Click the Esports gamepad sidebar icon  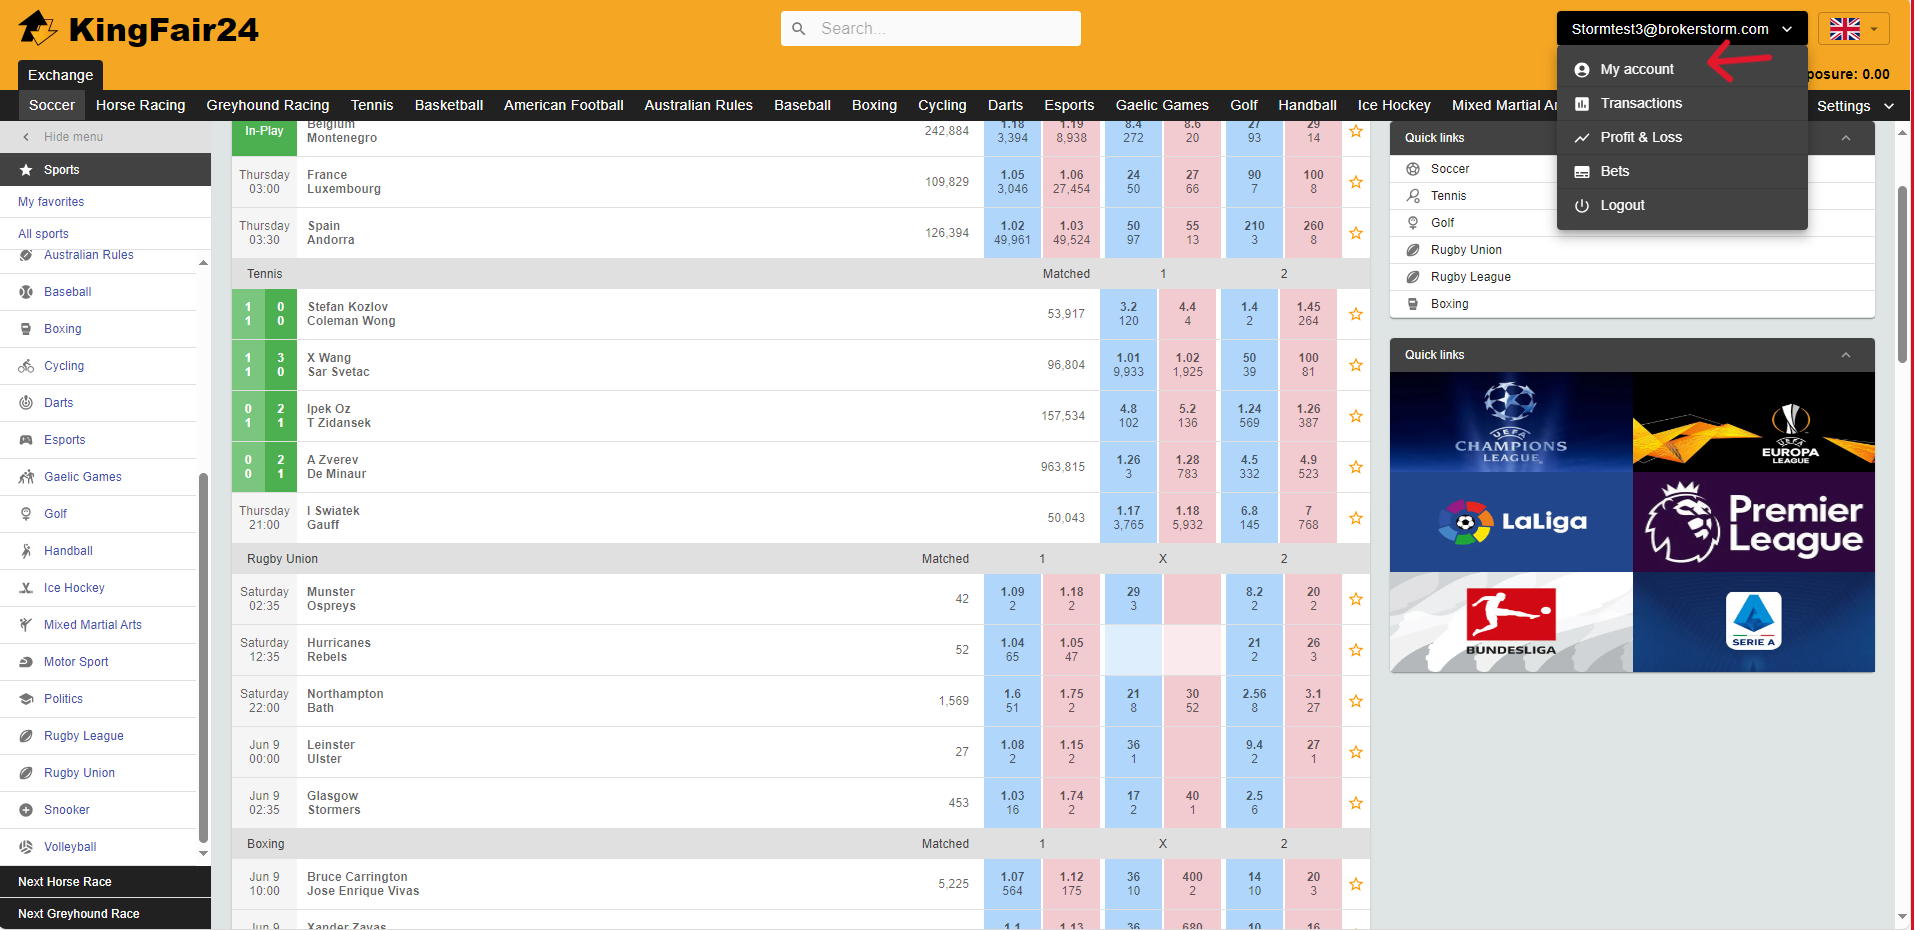click(x=26, y=440)
